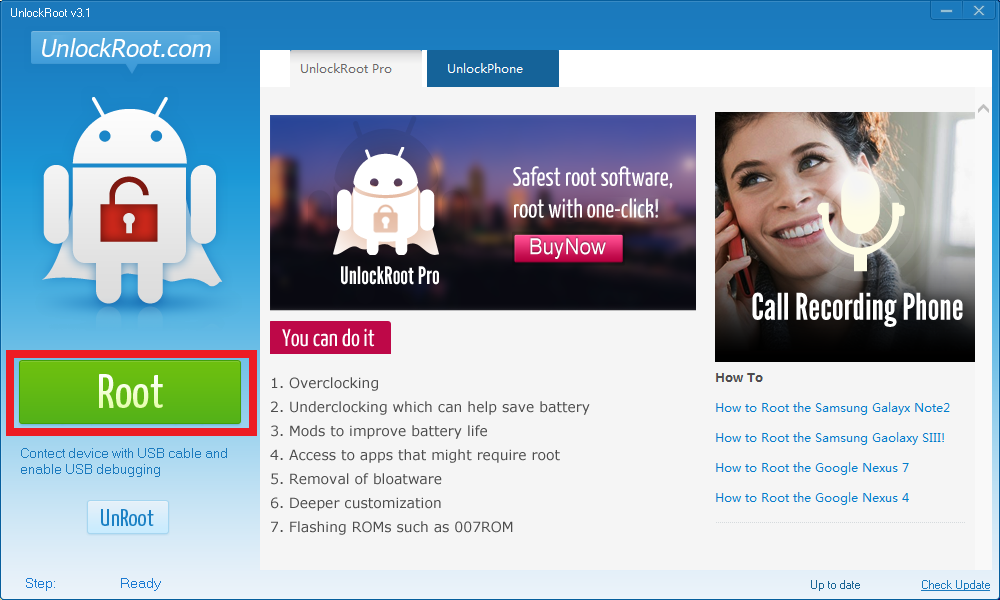The height and width of the screenshot is (600, 1000).
Task: Open How to Root Google Nexus 4 link
Action: click(812, 497)
